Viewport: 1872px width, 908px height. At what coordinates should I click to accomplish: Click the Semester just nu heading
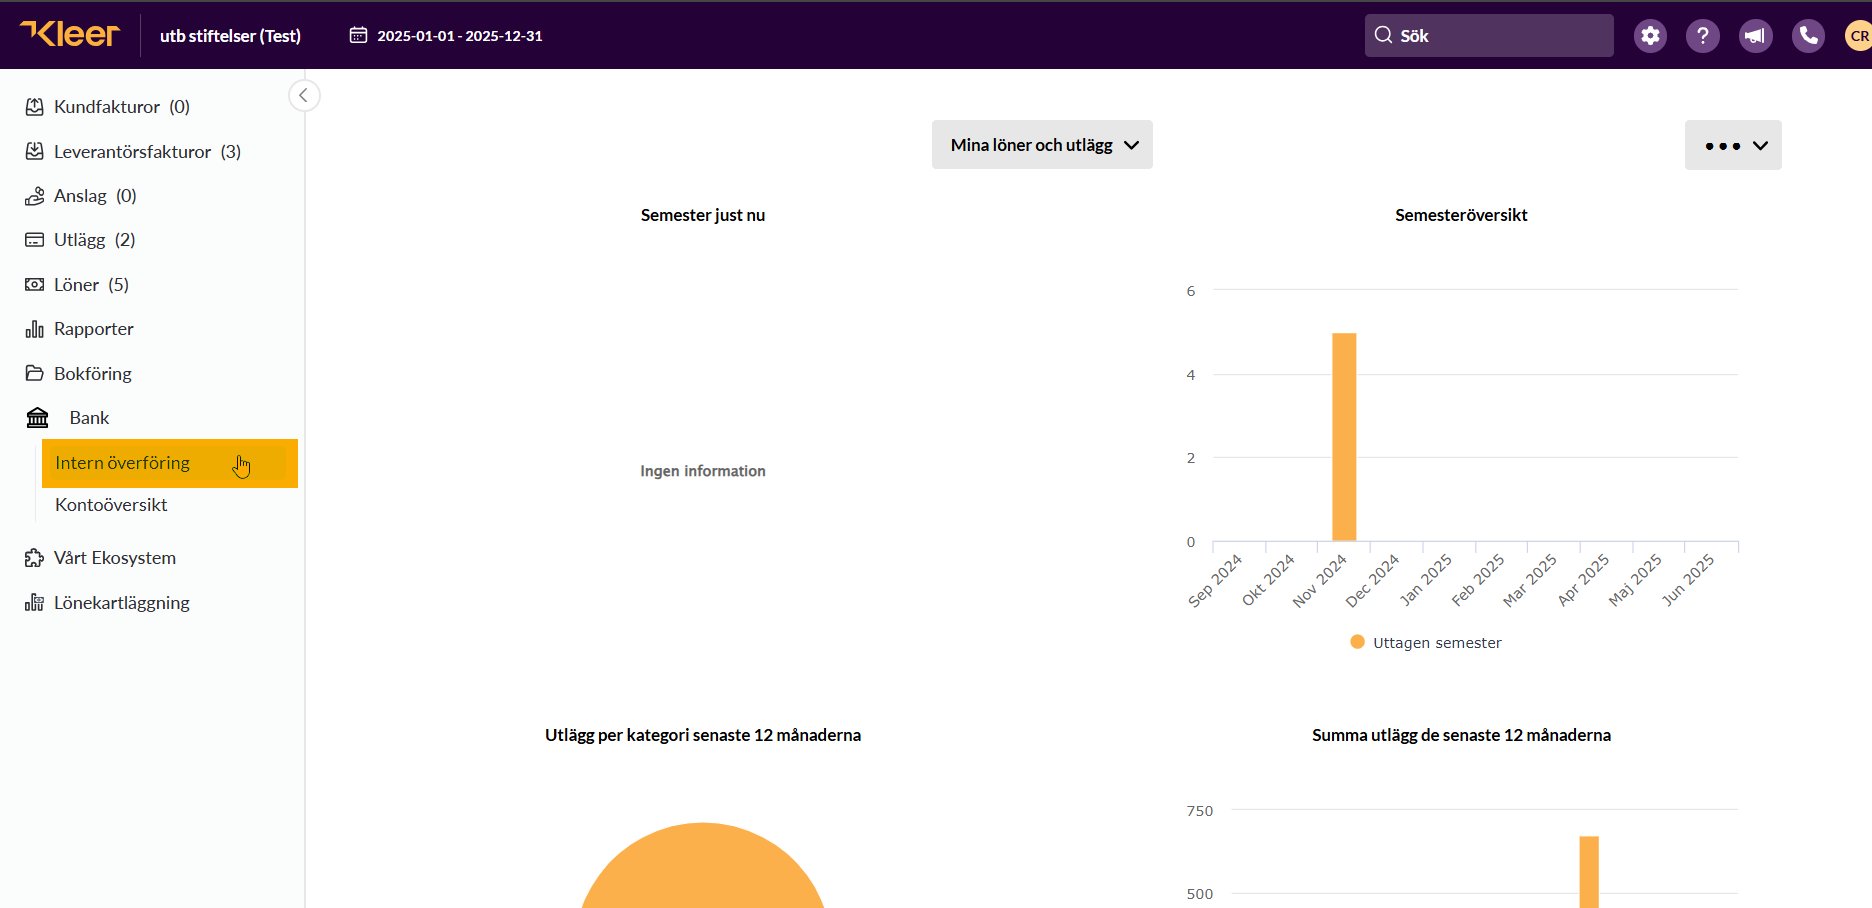[x=703, y=215]
